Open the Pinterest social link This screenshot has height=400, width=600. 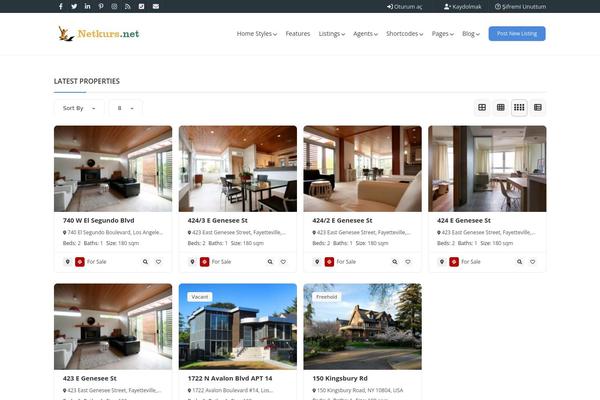point(101,7)
